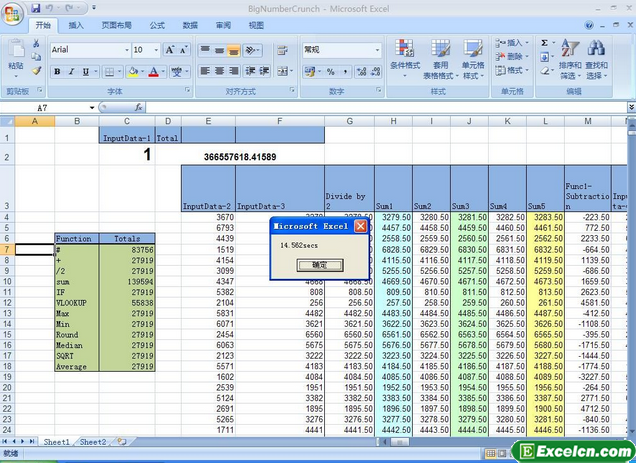
Task: Open format as table (套用表格格式)
Action: coord(440,59)
